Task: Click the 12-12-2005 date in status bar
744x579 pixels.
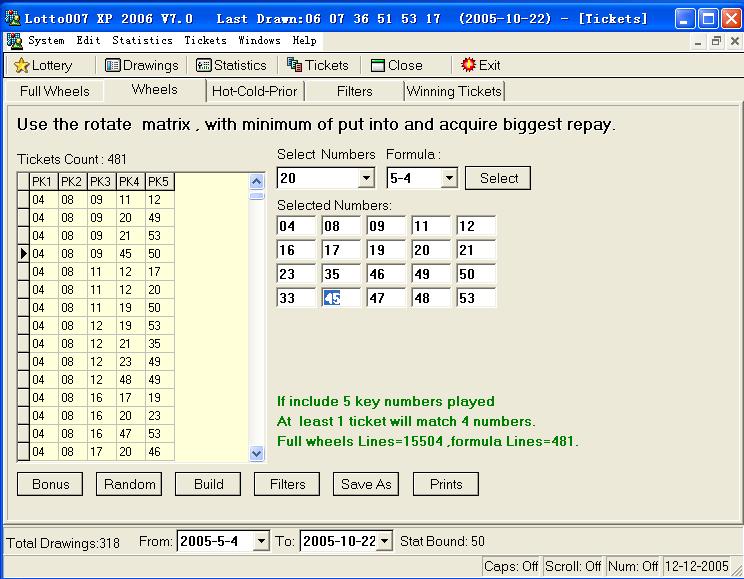Action: pyautogui.click(x=696, y=566)
